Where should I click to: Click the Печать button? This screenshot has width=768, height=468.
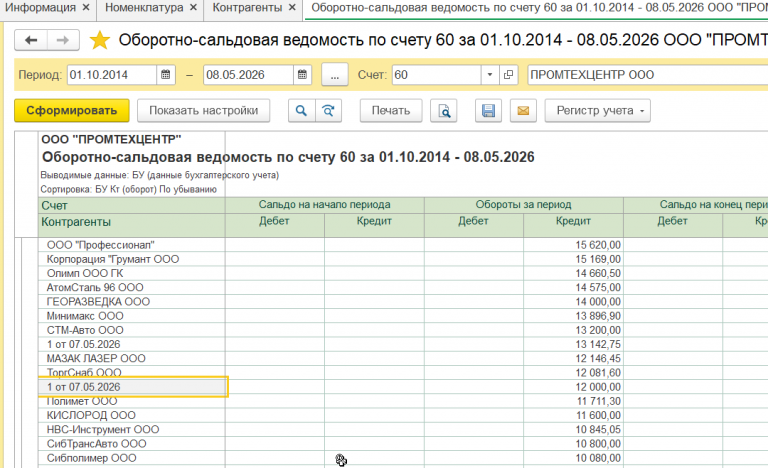point(391,111)
